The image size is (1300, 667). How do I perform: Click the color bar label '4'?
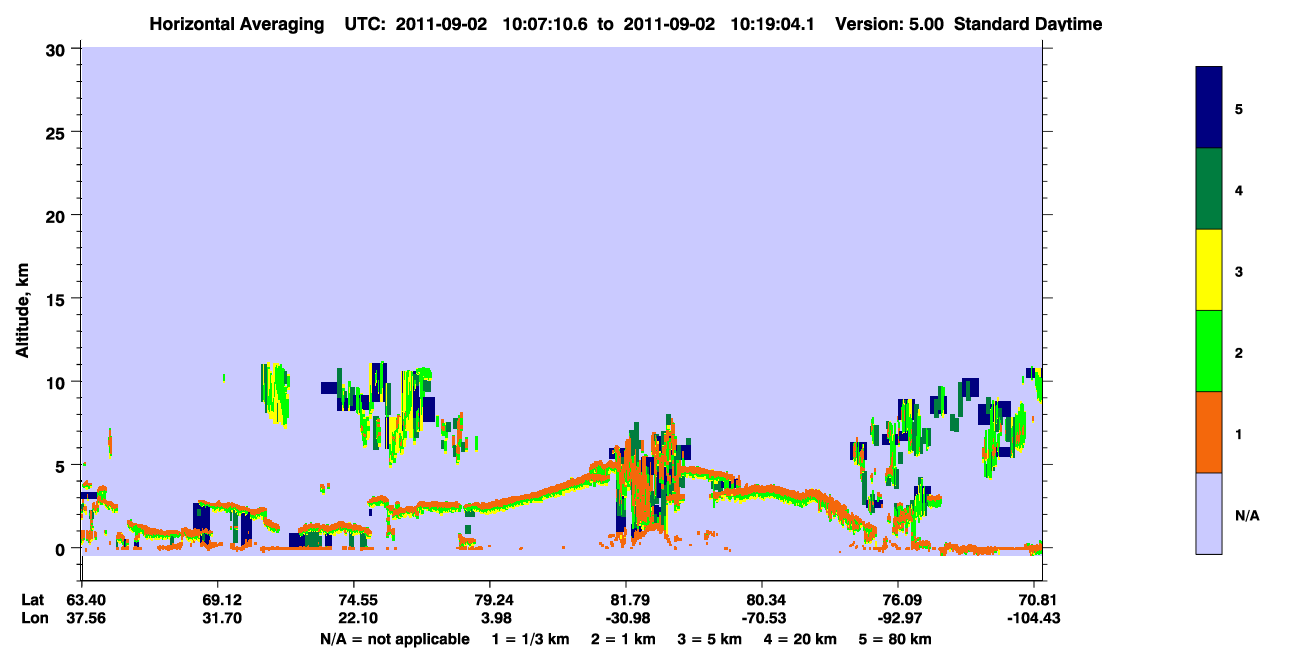1240,190
